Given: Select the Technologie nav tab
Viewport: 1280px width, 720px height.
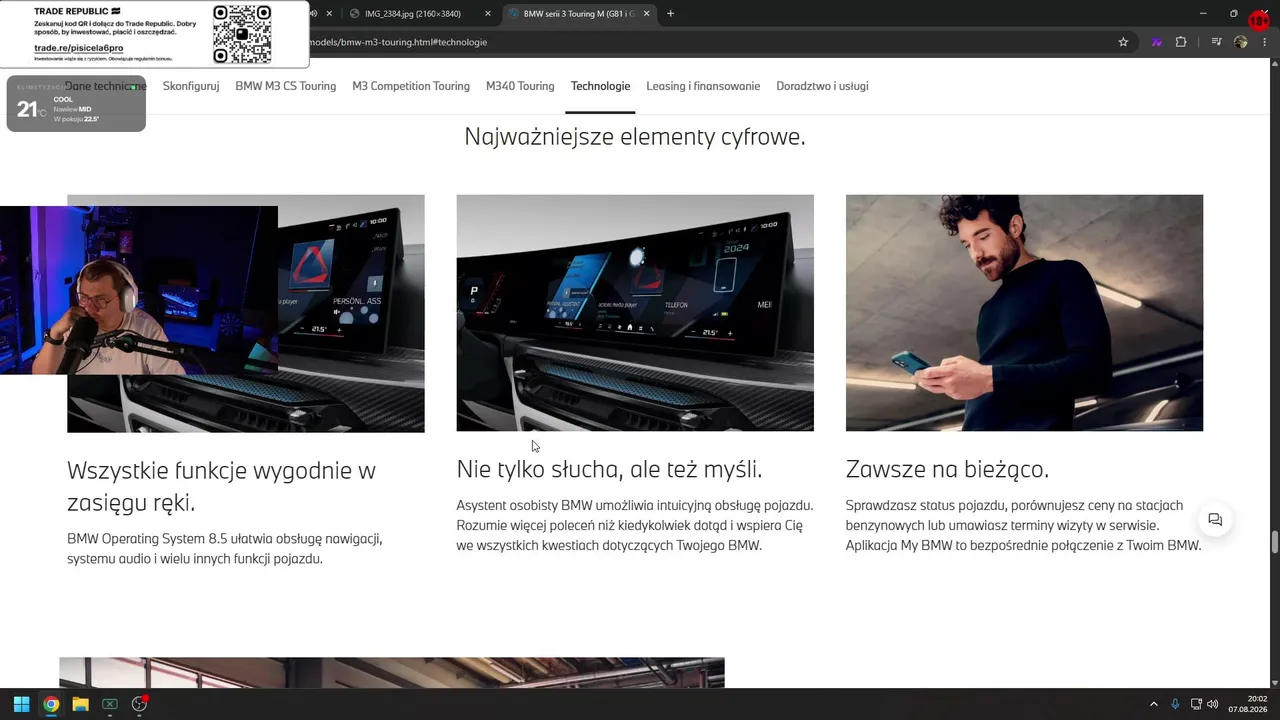Looking at the screenshot, I should click(x=600, y=86).
